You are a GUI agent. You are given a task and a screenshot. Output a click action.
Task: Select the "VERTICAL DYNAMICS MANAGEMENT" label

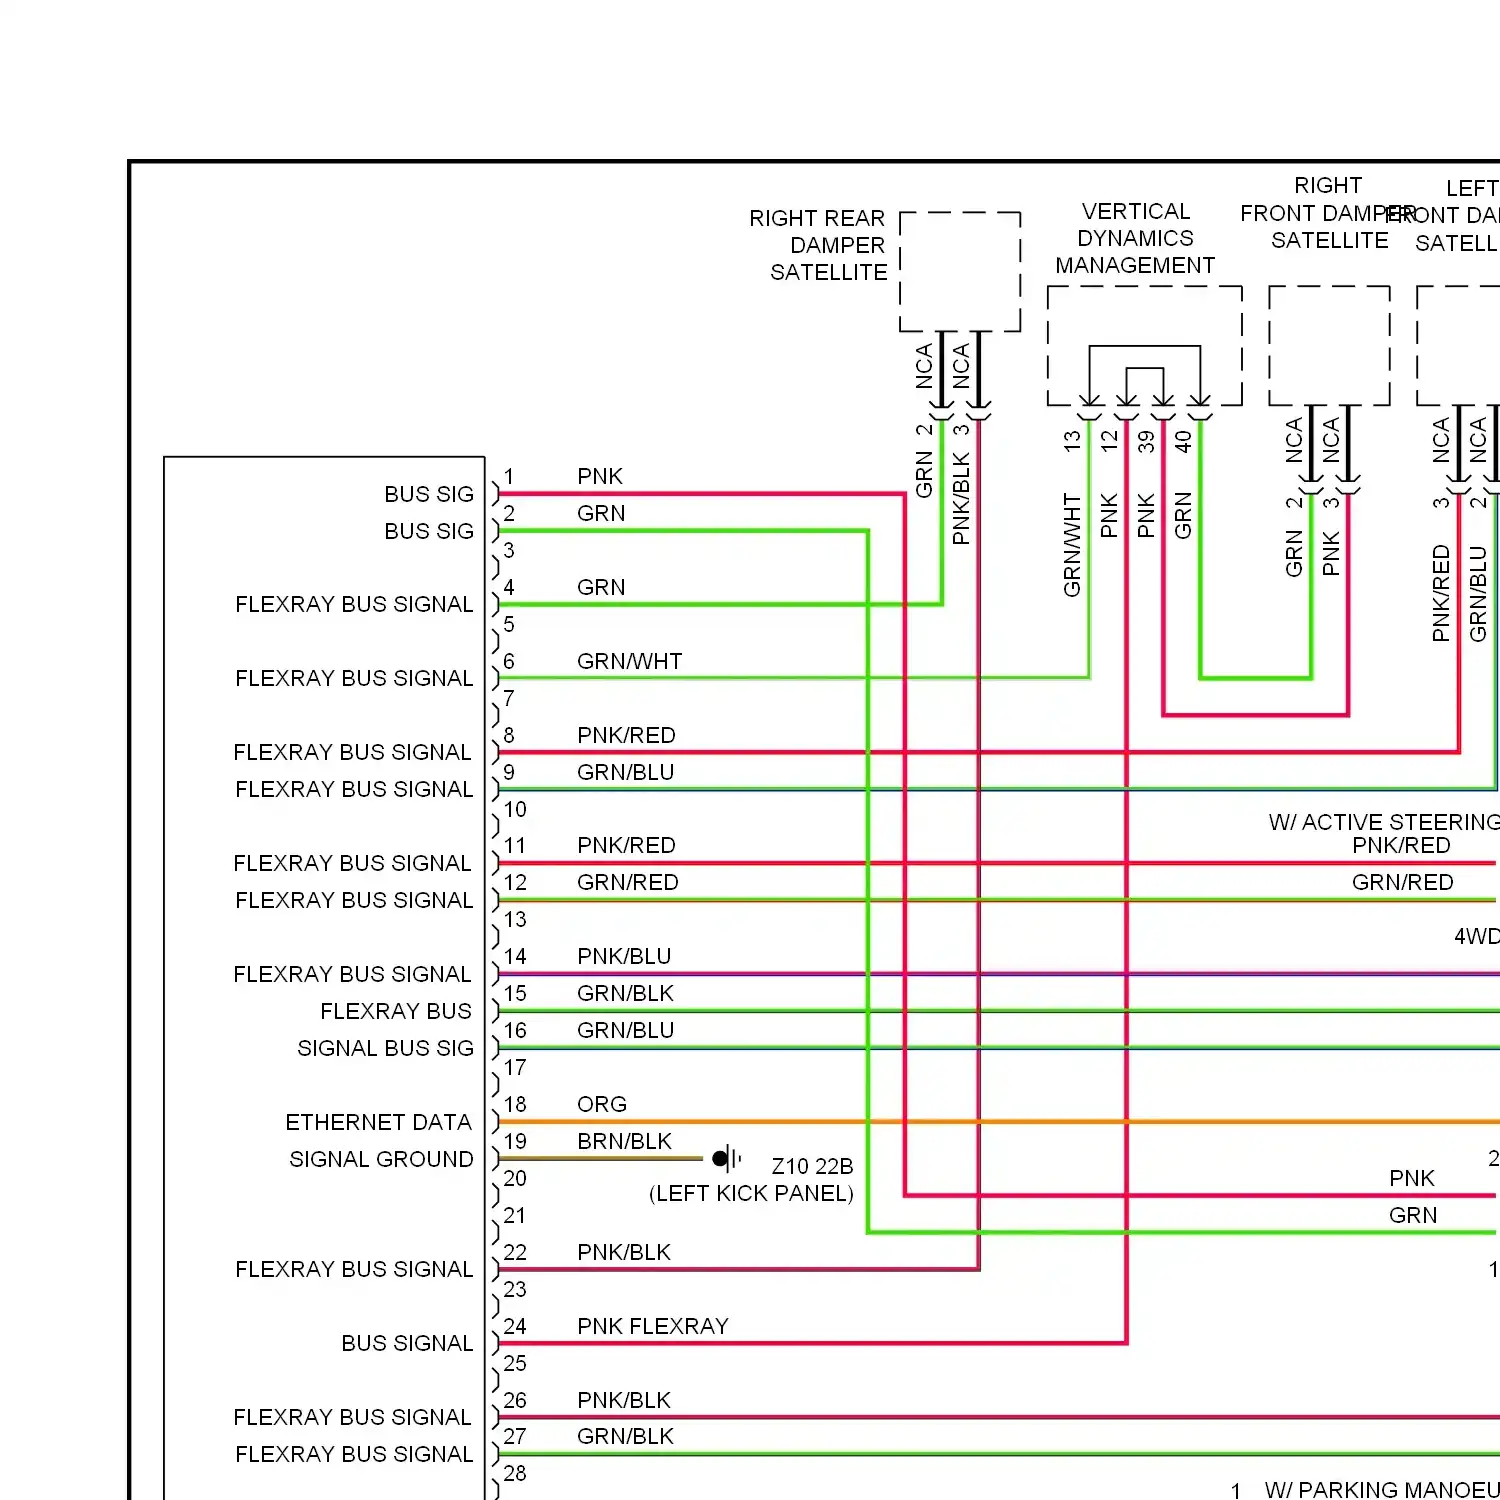1135,238
